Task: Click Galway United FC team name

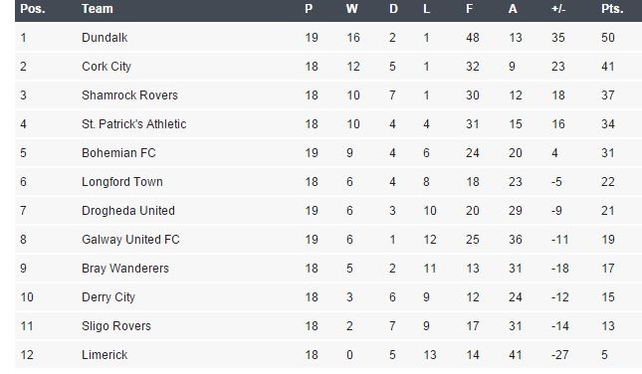Action: [131, 239]
